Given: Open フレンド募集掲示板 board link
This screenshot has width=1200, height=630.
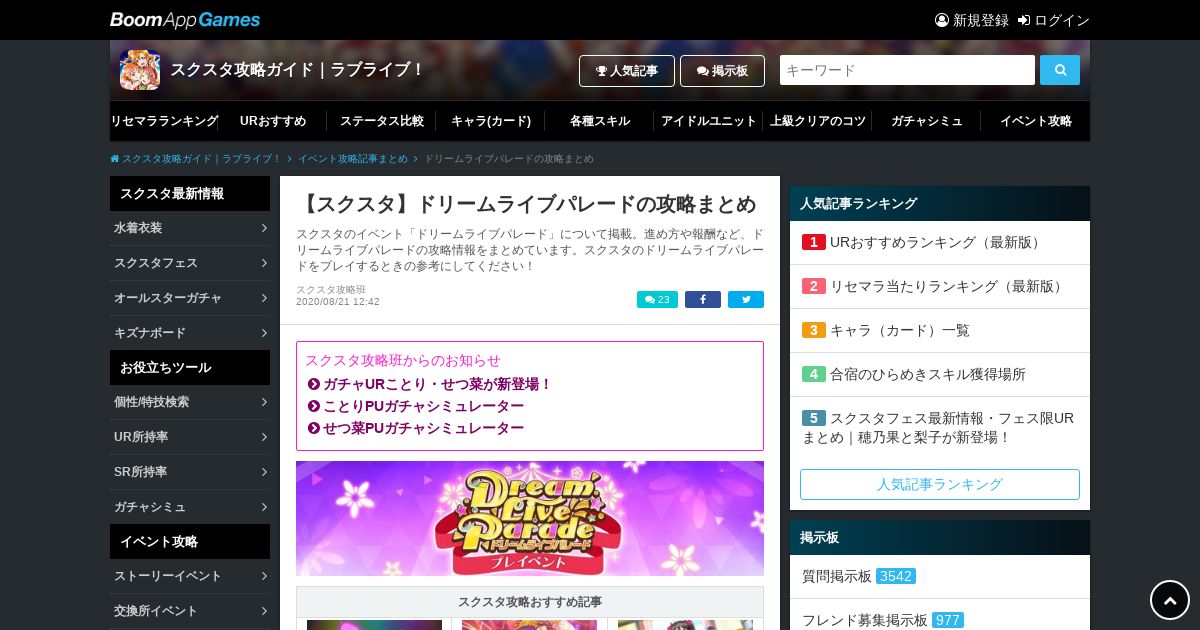Looking at the screenshot, I should point(940,618).
